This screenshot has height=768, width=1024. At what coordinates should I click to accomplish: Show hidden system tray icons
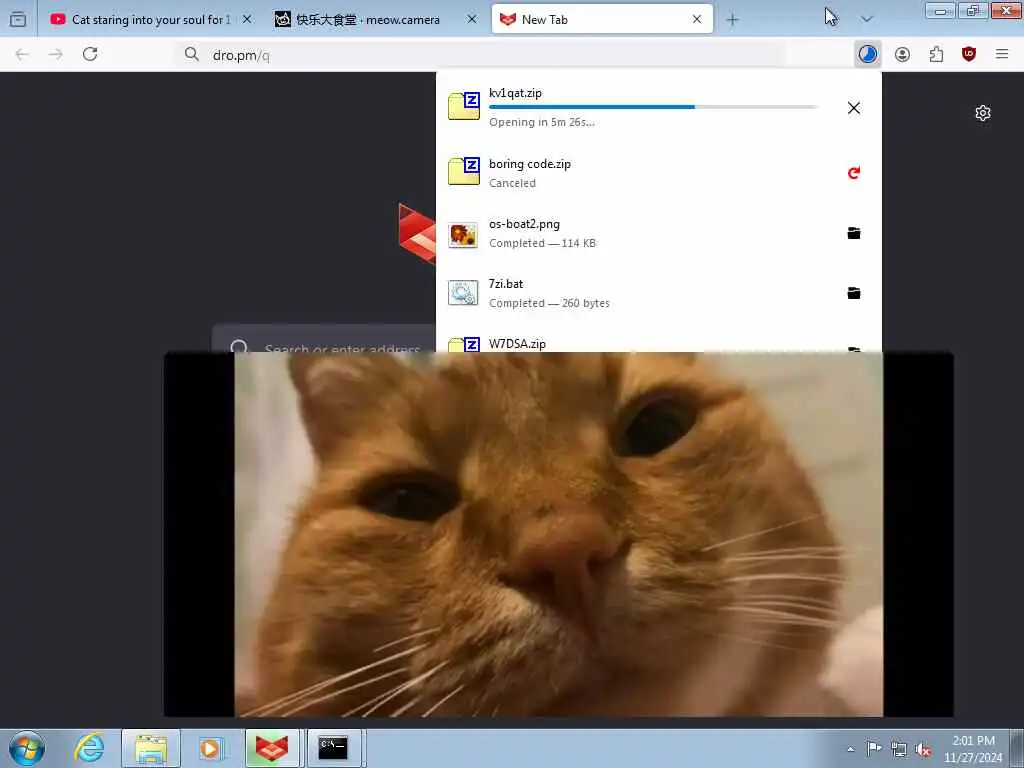pyautogui.click(x=850, y=749)
